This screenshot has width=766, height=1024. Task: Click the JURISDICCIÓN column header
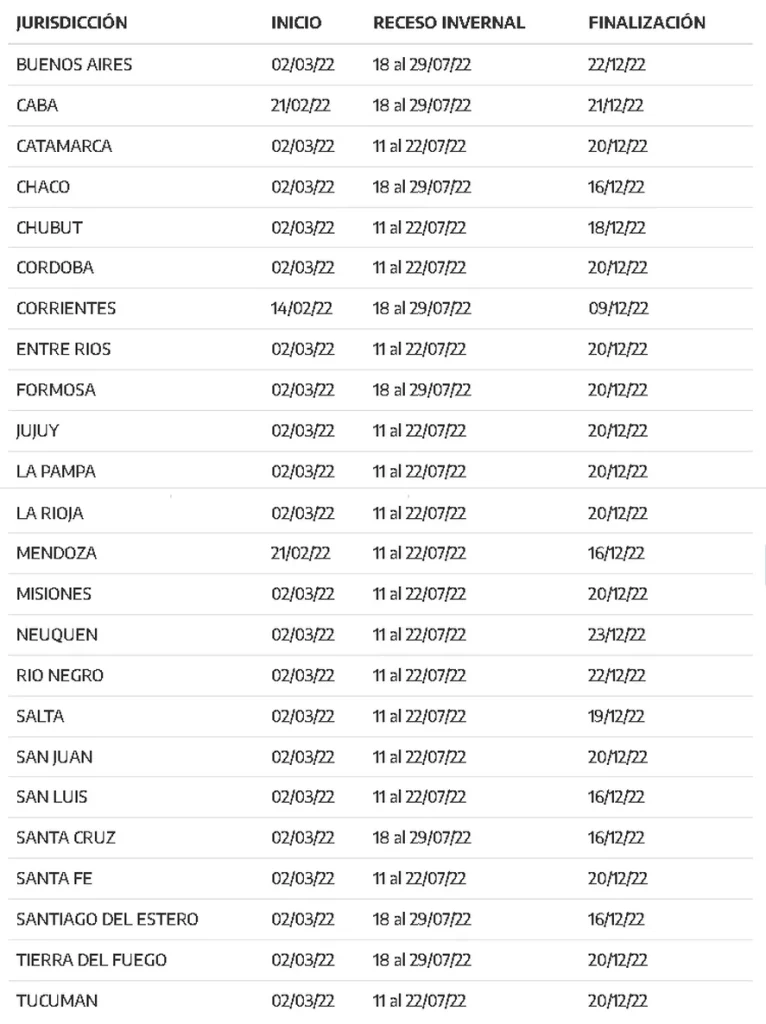(72, 23)
